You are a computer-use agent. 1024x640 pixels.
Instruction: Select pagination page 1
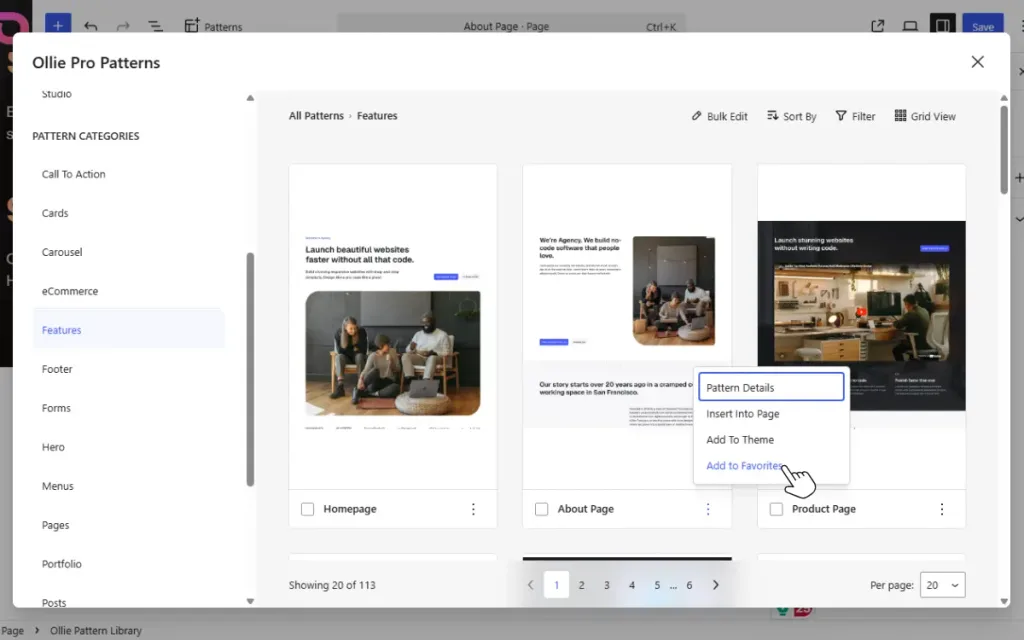point(556,585)
